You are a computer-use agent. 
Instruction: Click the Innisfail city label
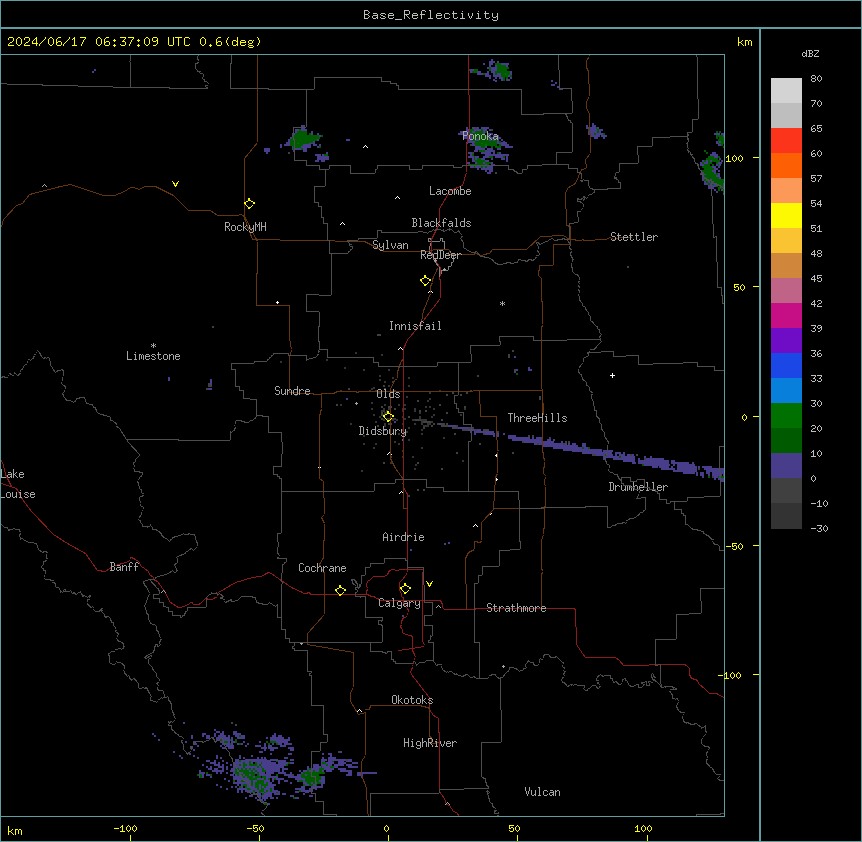(415, 326)
